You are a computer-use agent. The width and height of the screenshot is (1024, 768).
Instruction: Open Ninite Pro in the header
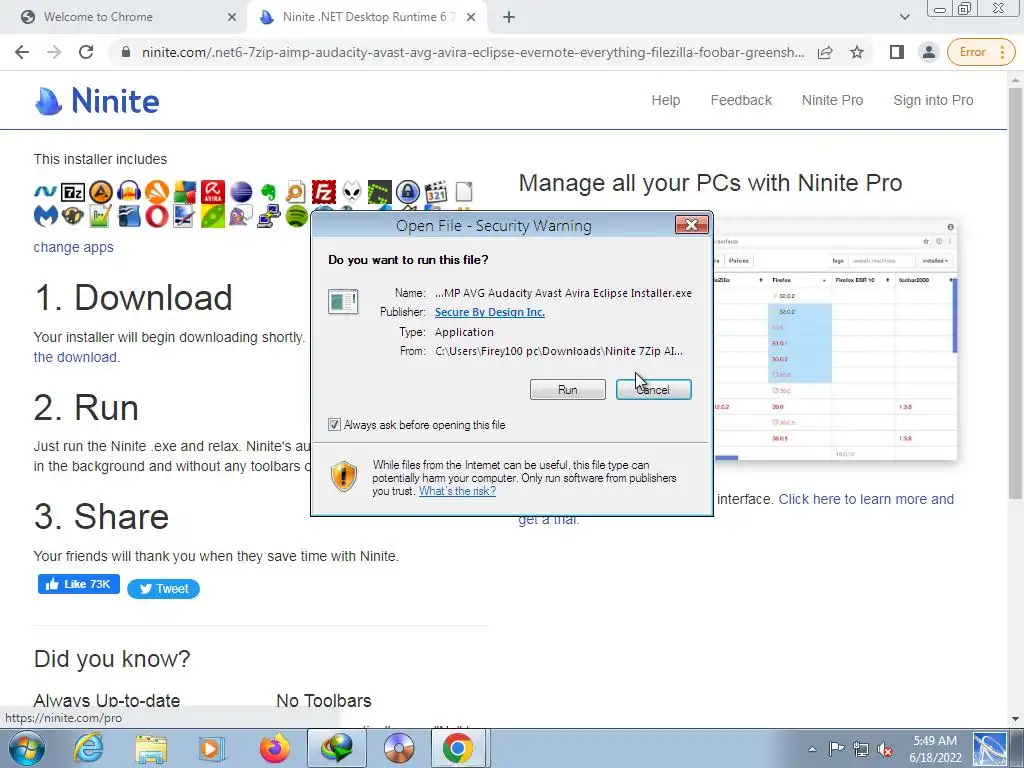[833, 100]
